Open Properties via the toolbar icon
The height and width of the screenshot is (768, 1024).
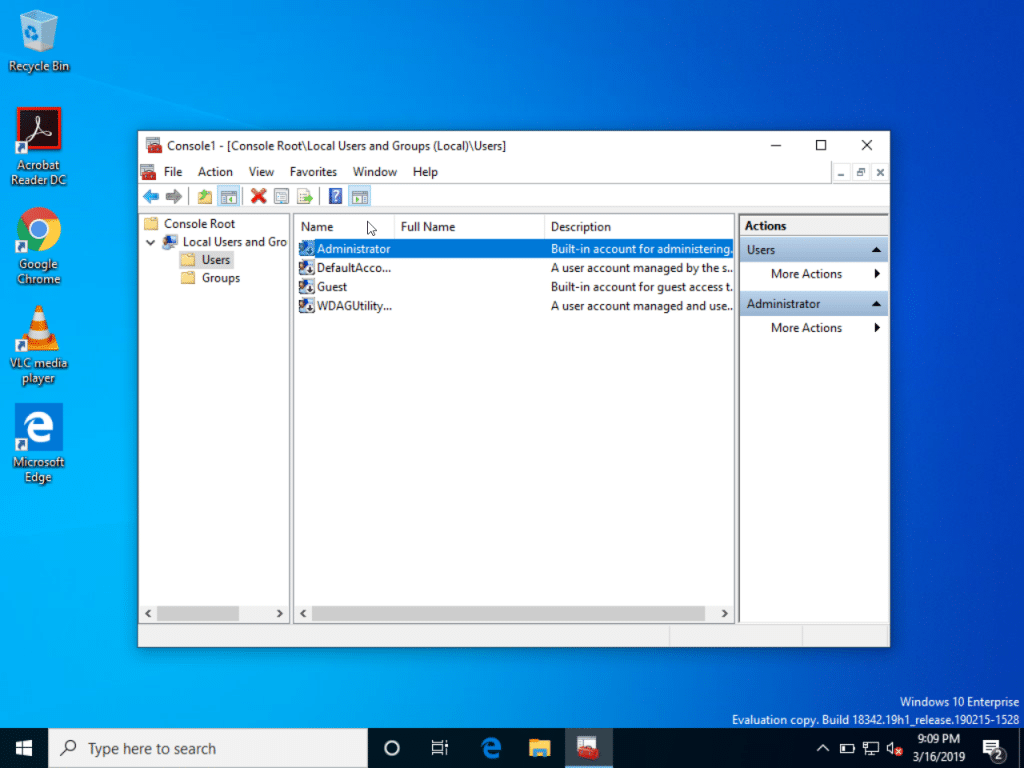coord(281,196)
